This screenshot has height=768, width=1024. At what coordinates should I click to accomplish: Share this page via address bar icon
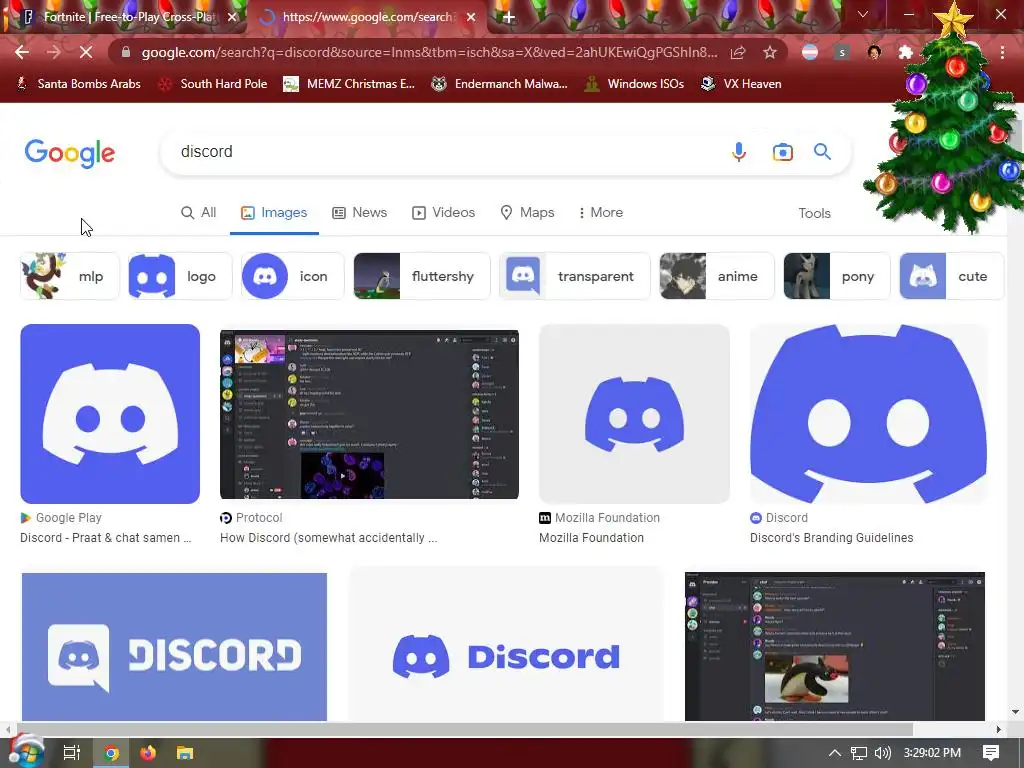[x=738, y=52]
